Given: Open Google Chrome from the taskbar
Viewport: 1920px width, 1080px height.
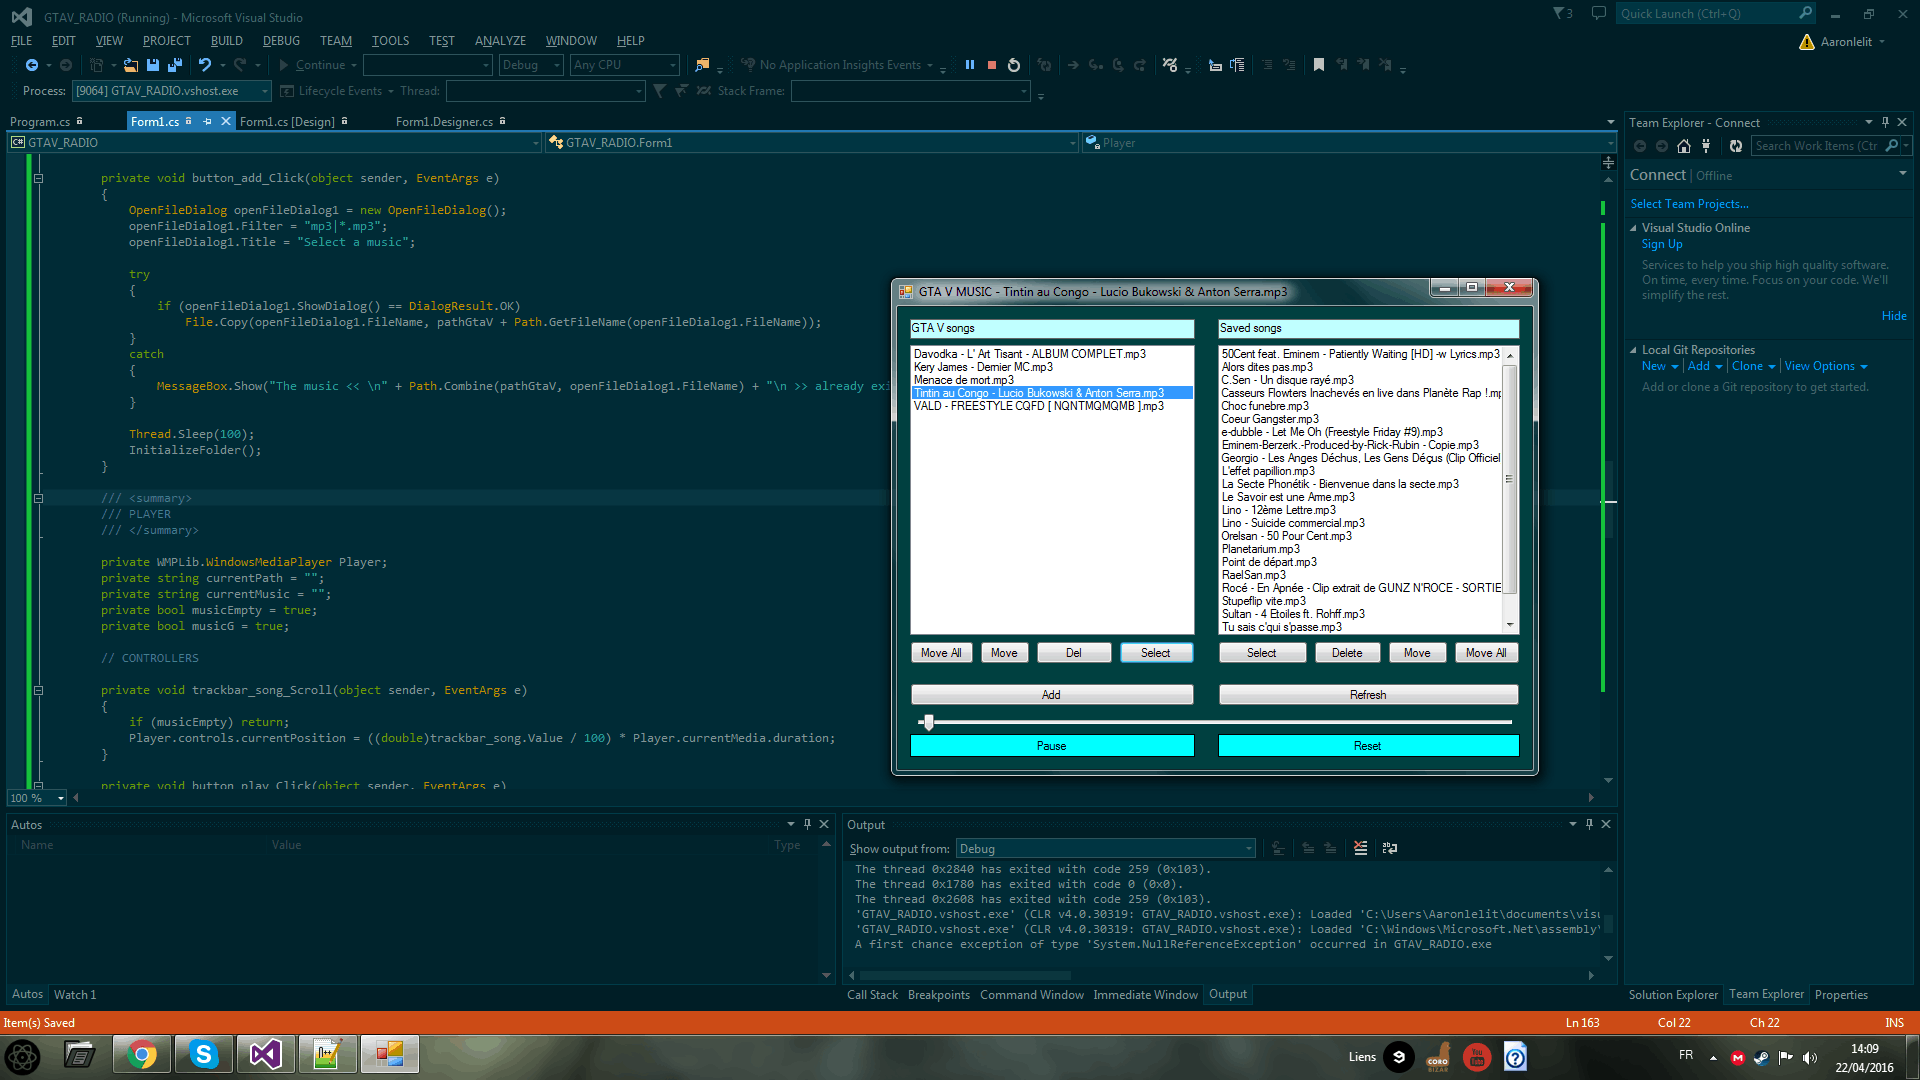Looking at the screenshot, I should [x=142, y=1055].
